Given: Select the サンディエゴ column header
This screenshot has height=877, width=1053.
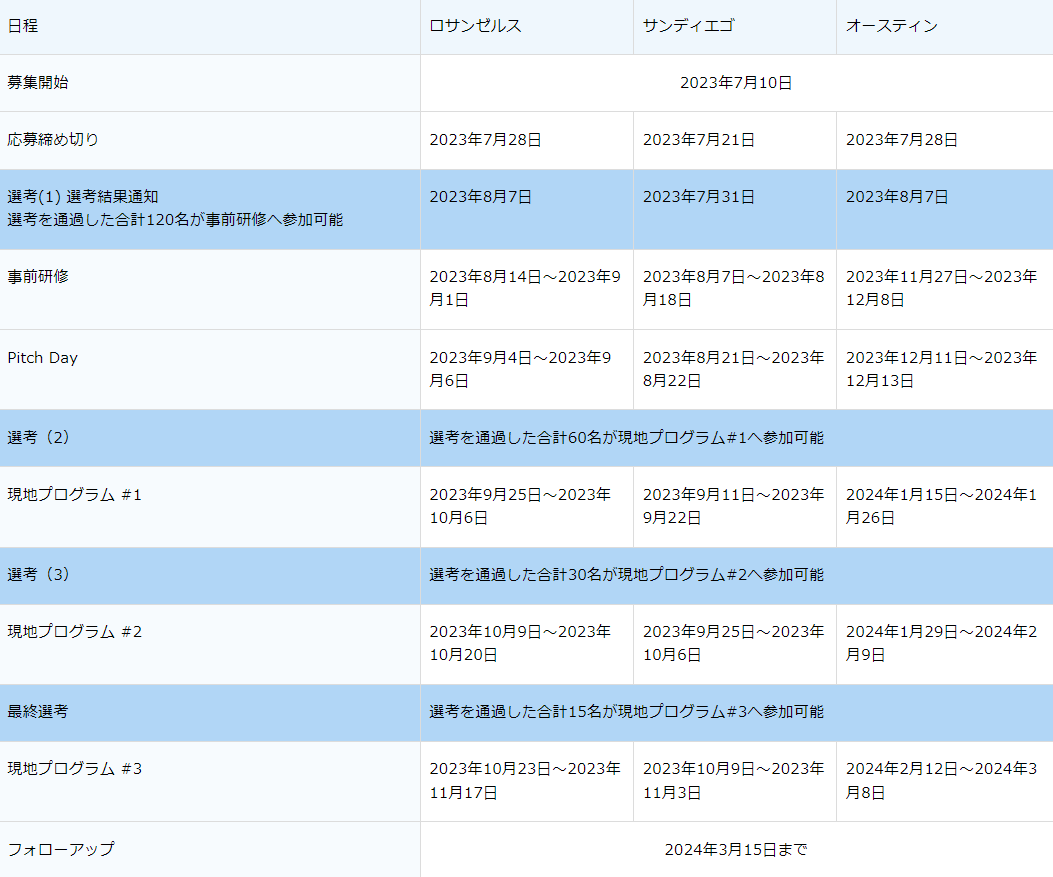Looking at the screenshot, I should [x=689, y=26].
